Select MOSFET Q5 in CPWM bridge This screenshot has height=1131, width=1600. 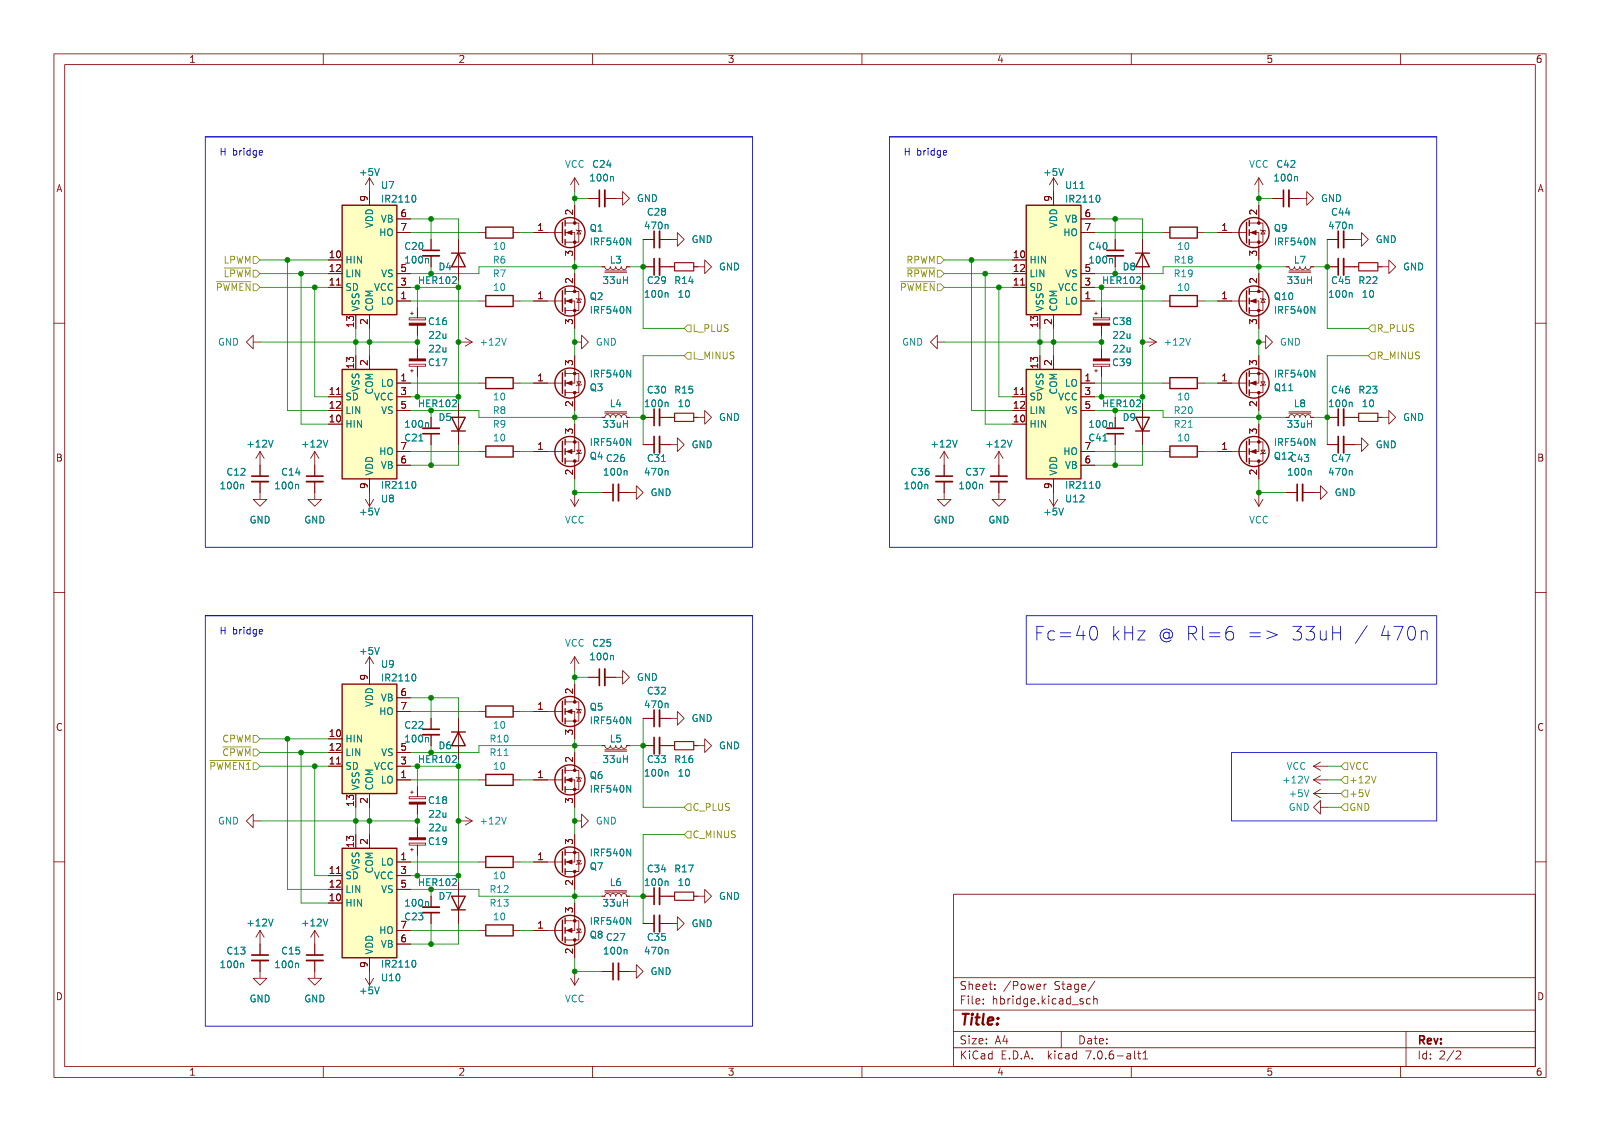coord(569,711)
